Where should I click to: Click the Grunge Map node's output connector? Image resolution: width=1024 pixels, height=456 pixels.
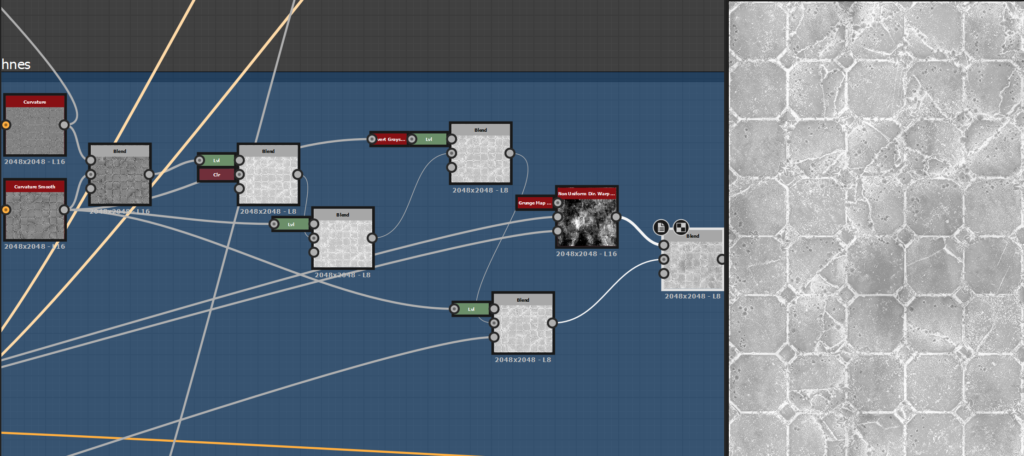point(557,203)
